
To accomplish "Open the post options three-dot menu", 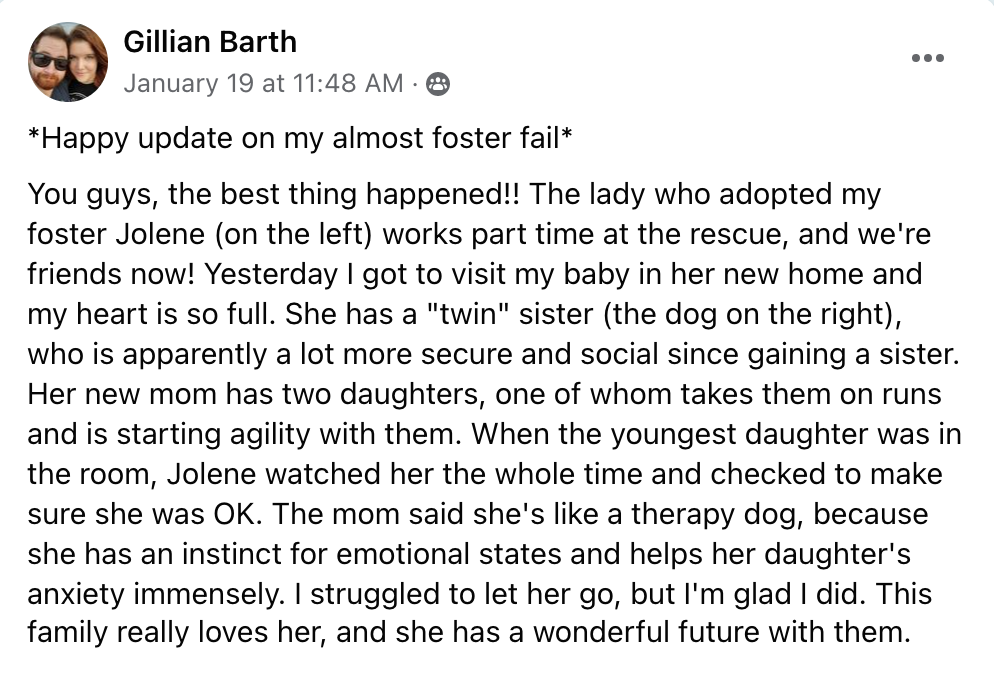I will coord(927,58).
